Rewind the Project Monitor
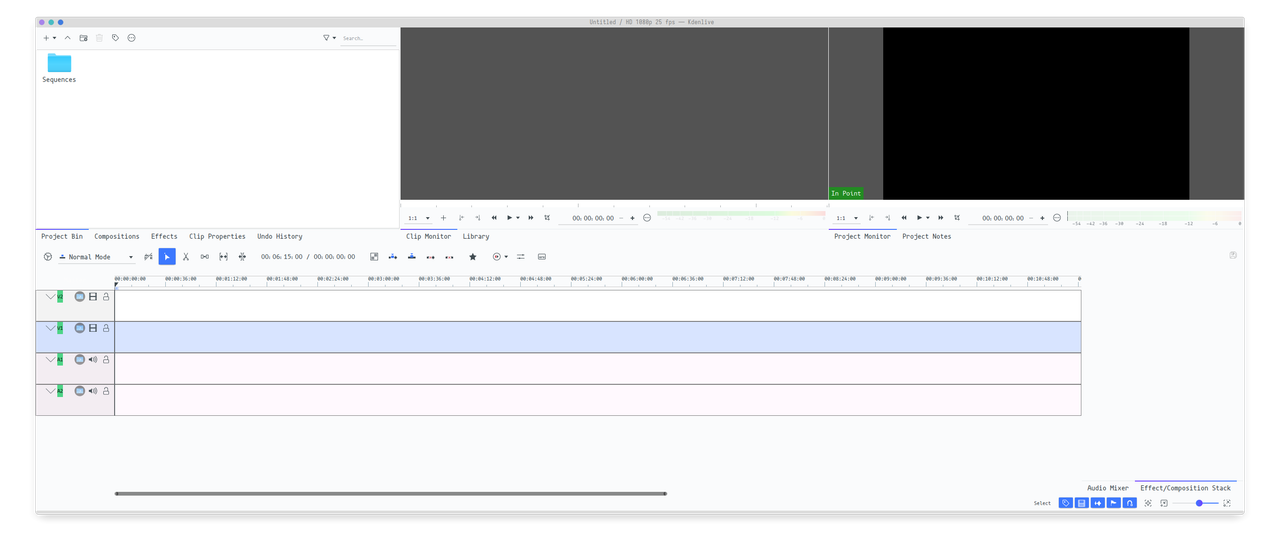 (x=904, y=218)
